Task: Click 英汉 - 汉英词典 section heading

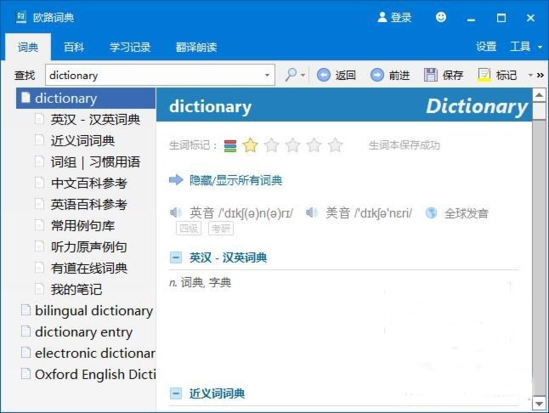Action: [228, 258]
